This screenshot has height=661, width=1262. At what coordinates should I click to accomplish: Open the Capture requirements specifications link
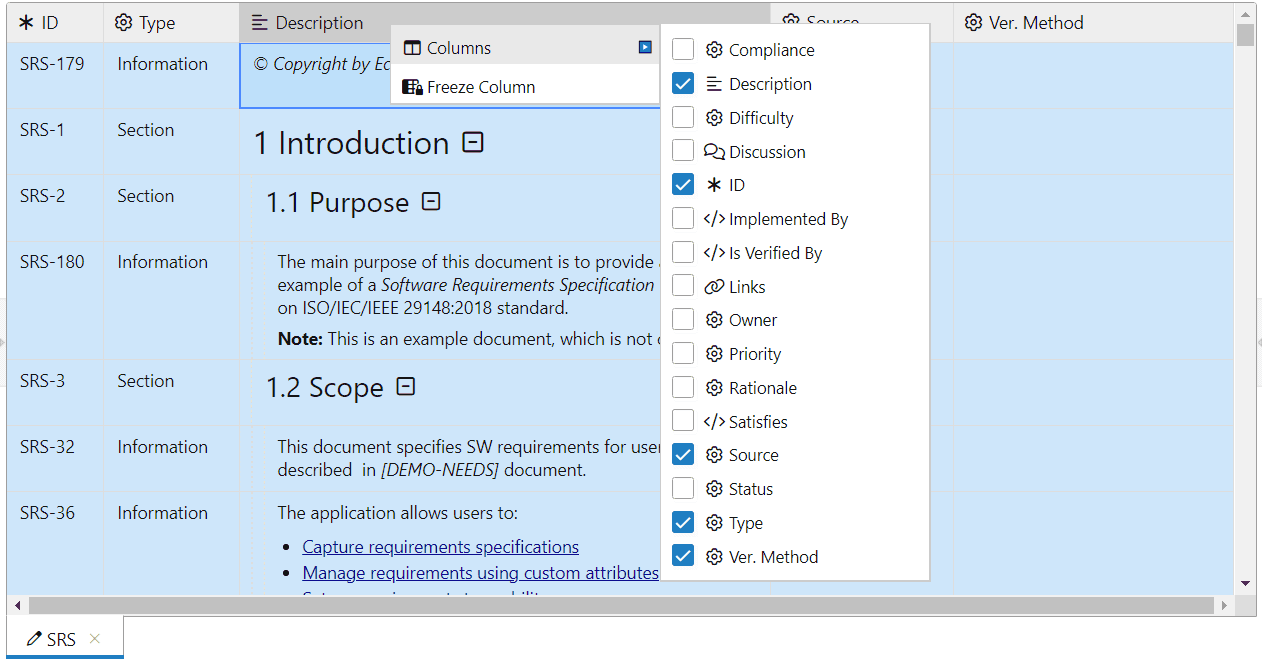tap(441, 547)
